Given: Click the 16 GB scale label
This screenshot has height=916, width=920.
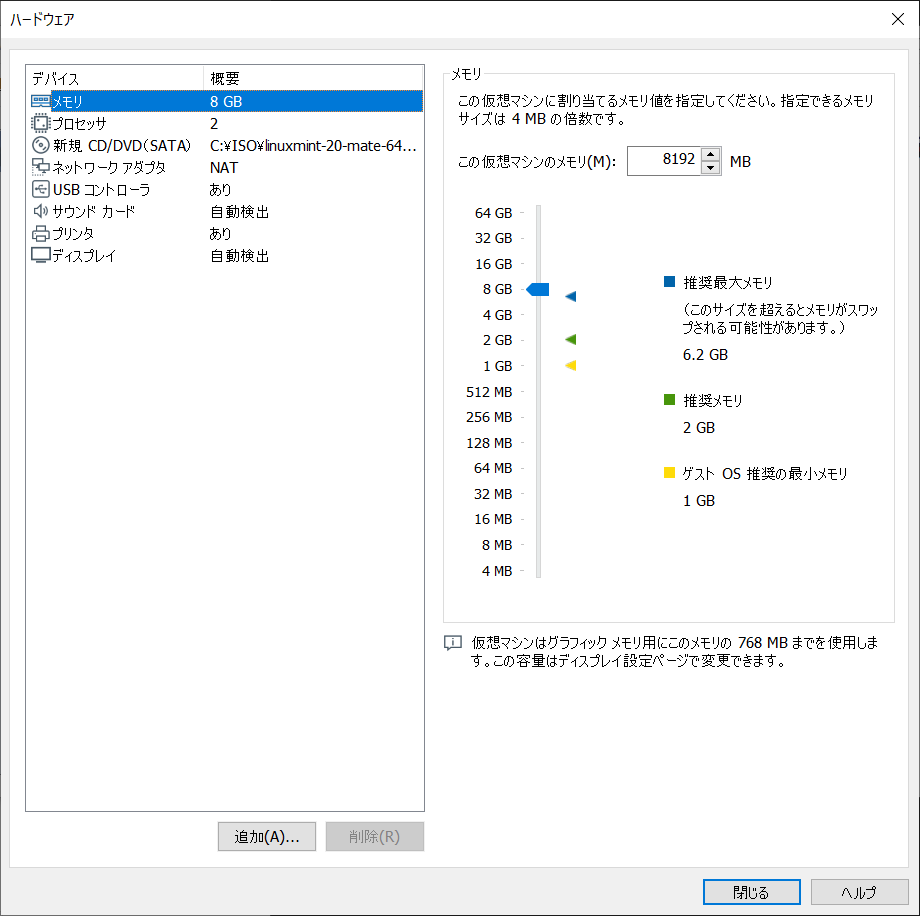Looking at the screenshot, I should click(x=493, y=264).
